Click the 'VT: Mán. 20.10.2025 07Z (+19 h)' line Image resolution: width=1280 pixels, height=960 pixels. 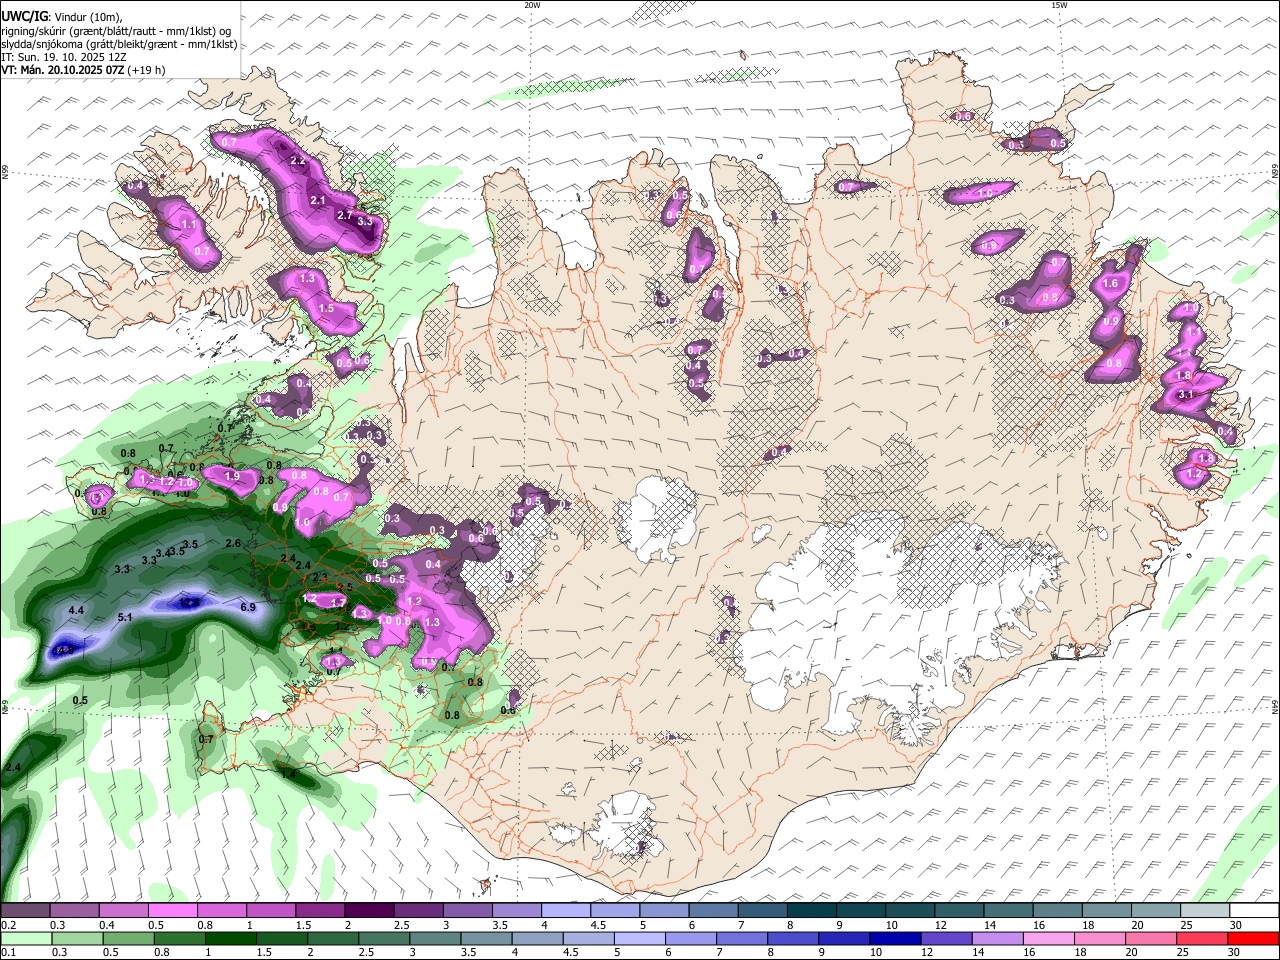[83, 70]
